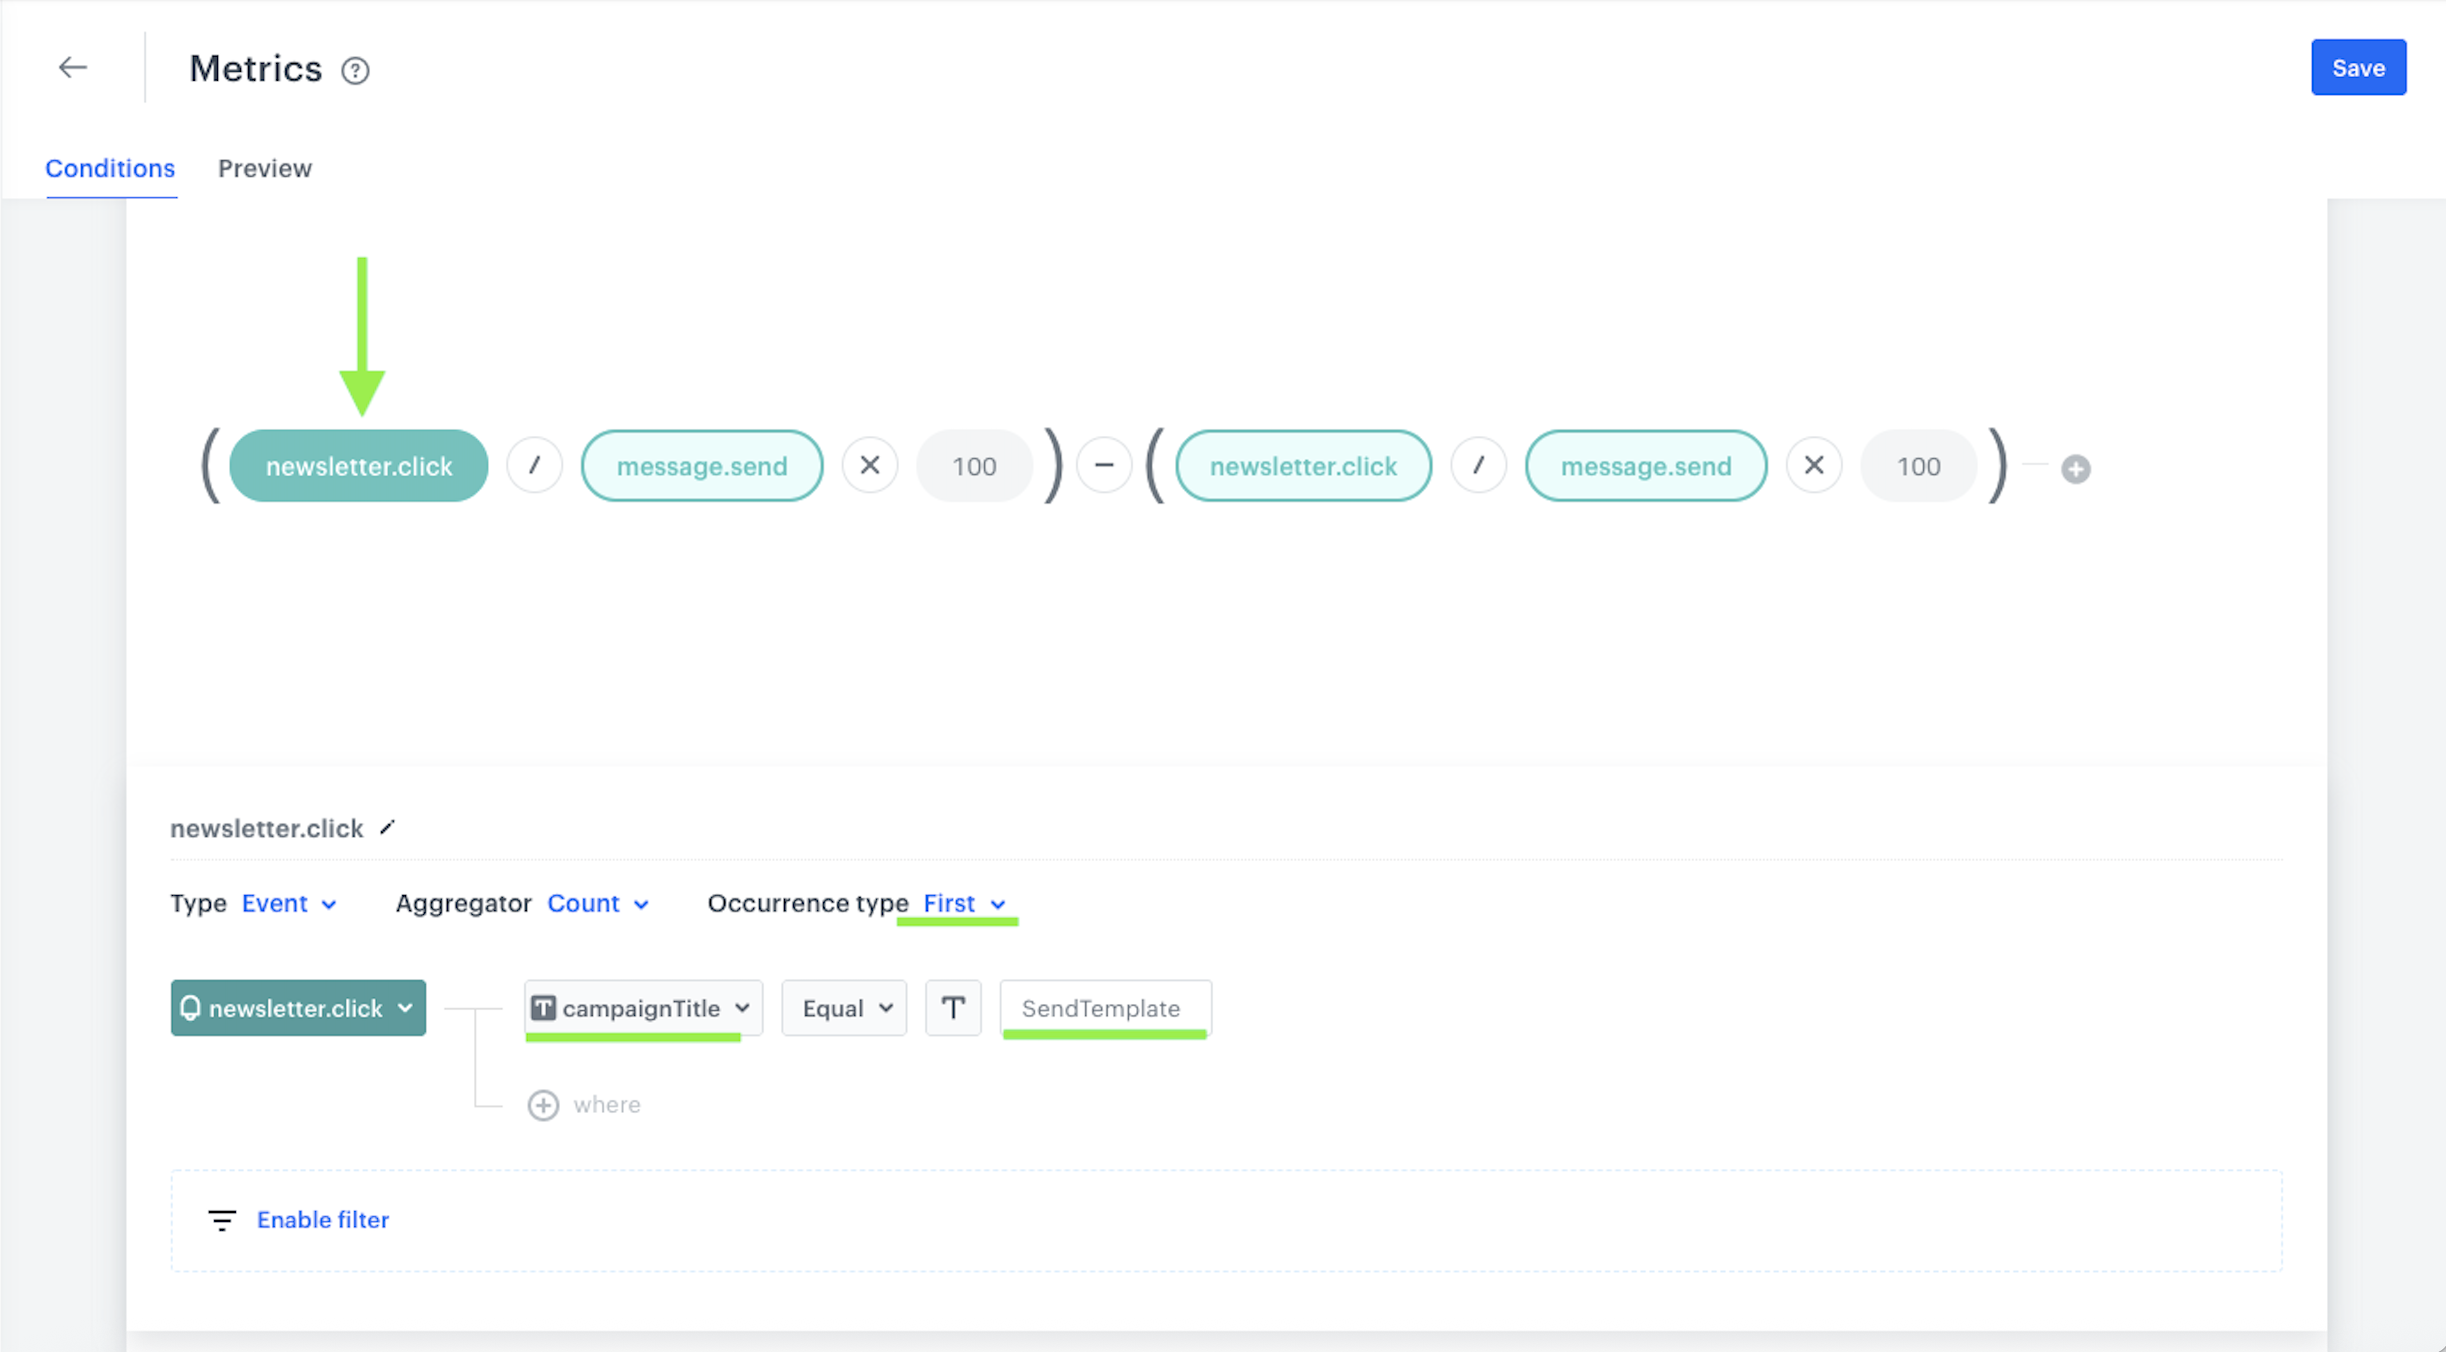
Task: Open the Equal comparison operator dropdown
Action: pyautogui.click(x=843, y=1008)
